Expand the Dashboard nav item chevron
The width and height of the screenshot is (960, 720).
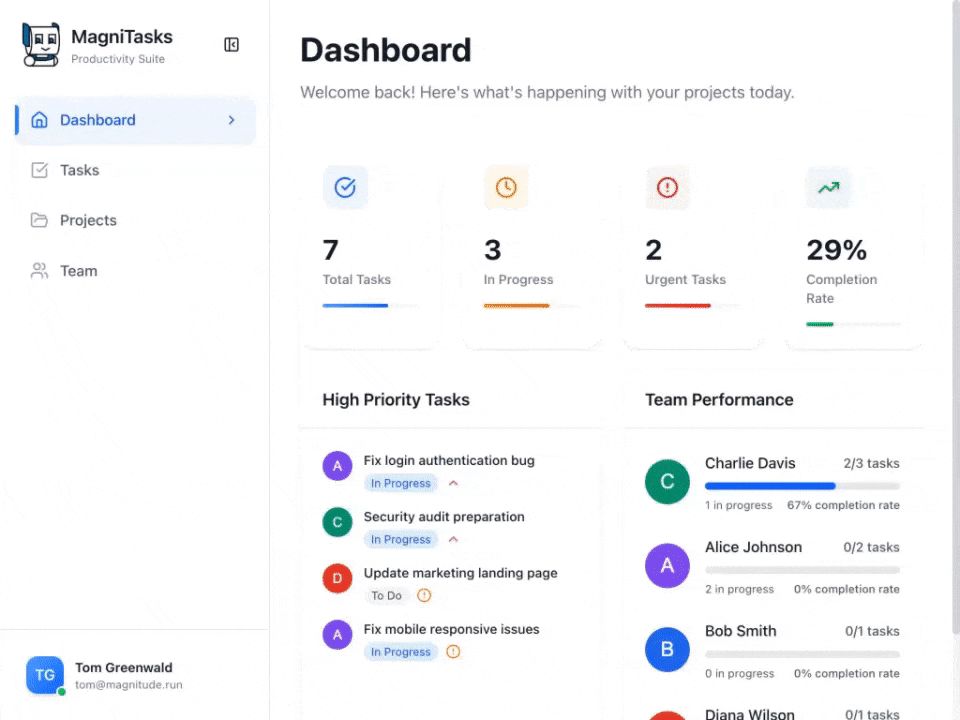231,119
